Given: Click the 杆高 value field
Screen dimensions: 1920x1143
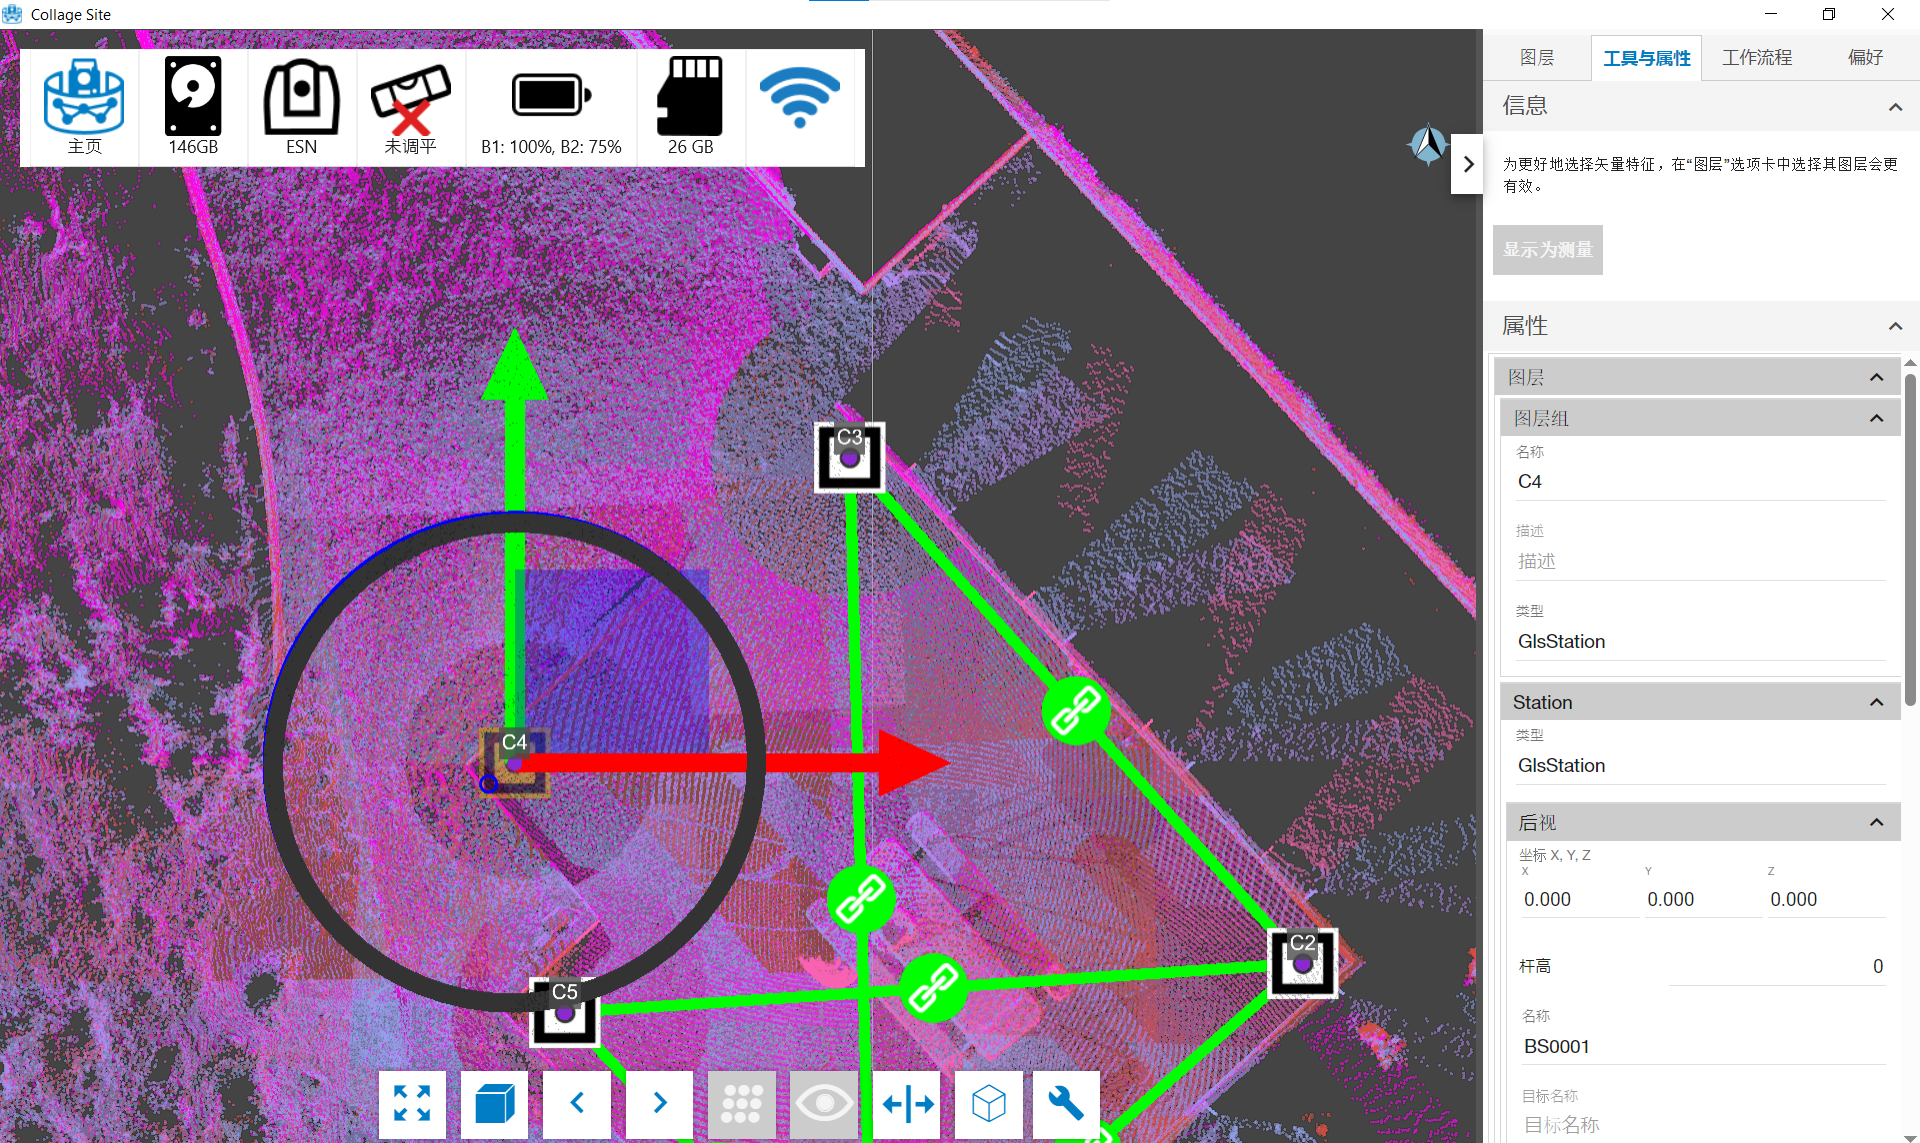Looking at the screenshot, I should pos(1776,966).
